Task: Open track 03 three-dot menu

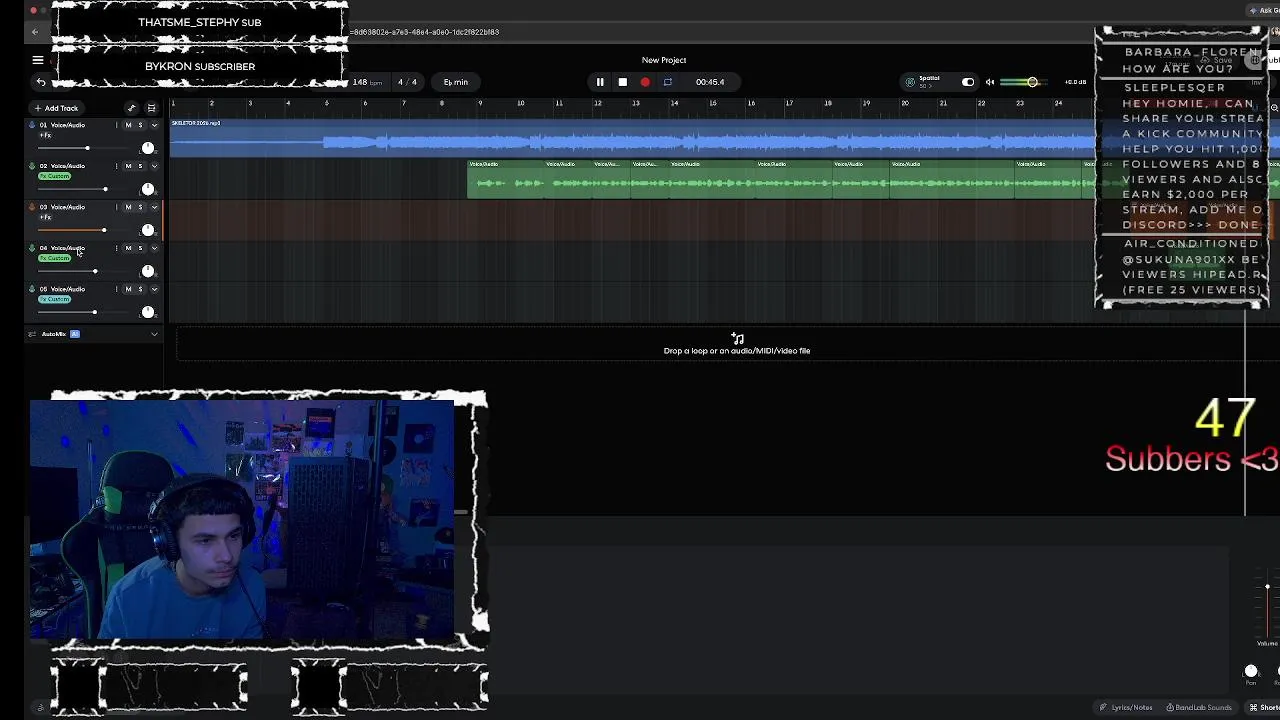Action: (x=116, y=207)
